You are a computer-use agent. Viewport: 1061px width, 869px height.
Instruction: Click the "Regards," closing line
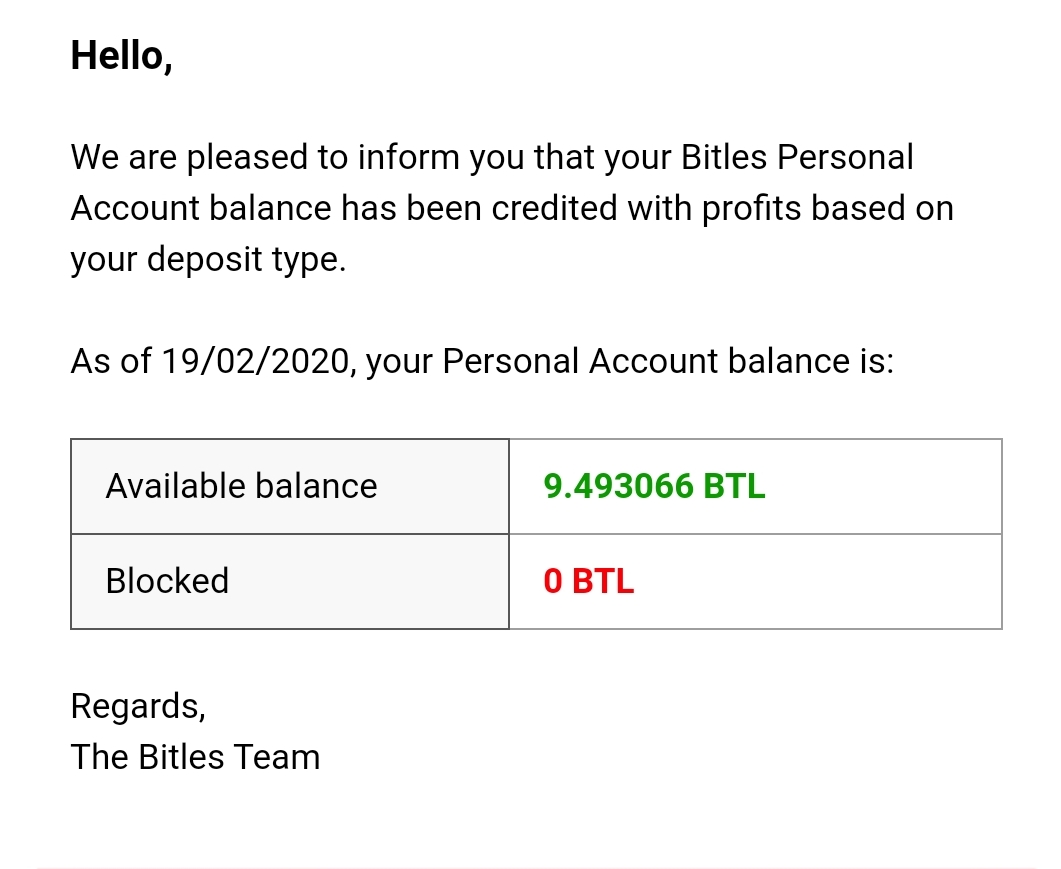pyautogui.click(x=138, y=706)
